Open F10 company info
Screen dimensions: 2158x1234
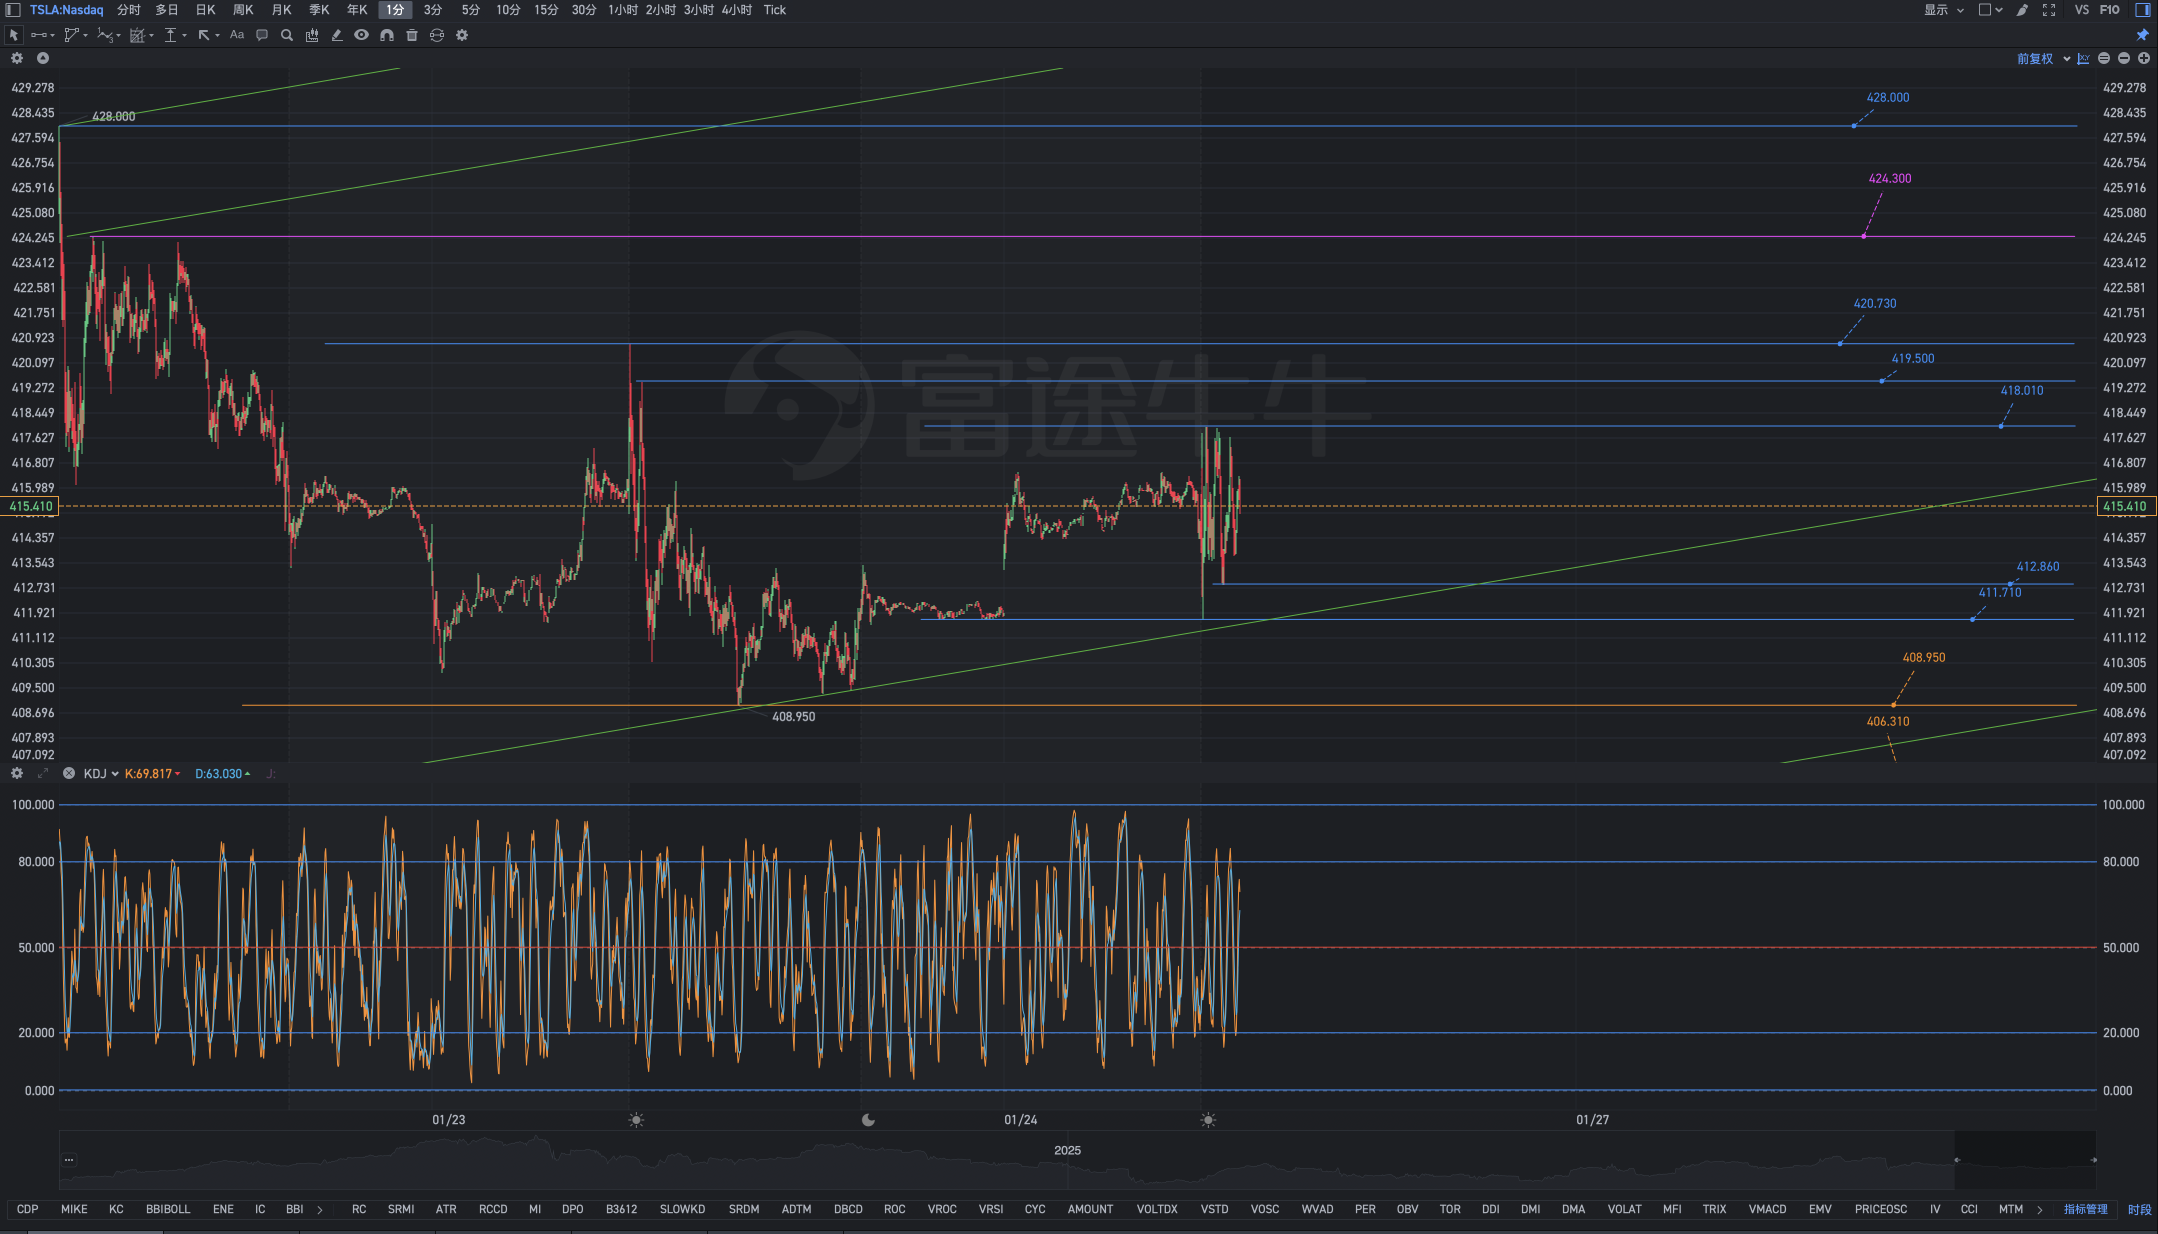pos(2110,10)
